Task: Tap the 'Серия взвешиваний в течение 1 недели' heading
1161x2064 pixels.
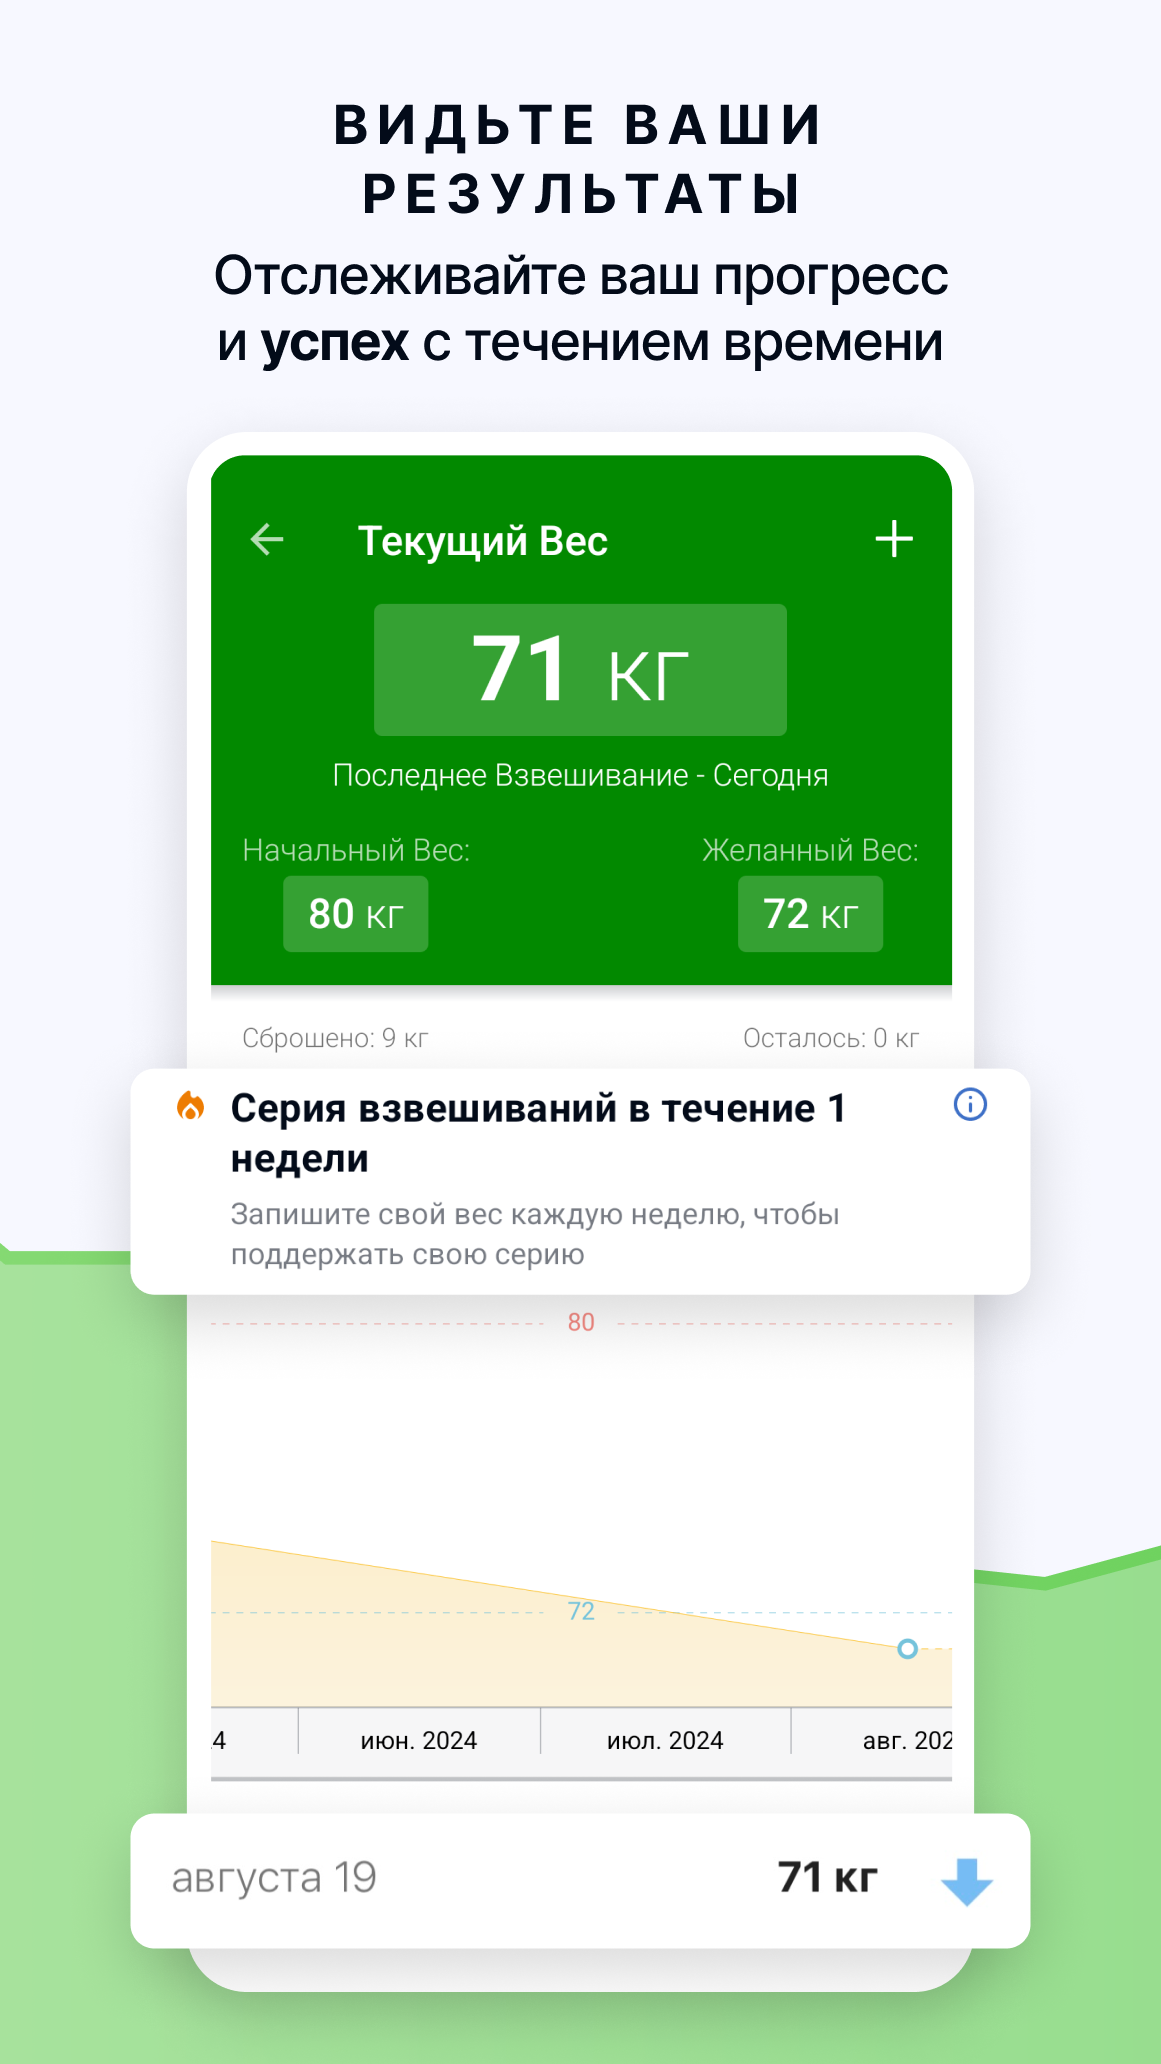Action: point(538,1133)
